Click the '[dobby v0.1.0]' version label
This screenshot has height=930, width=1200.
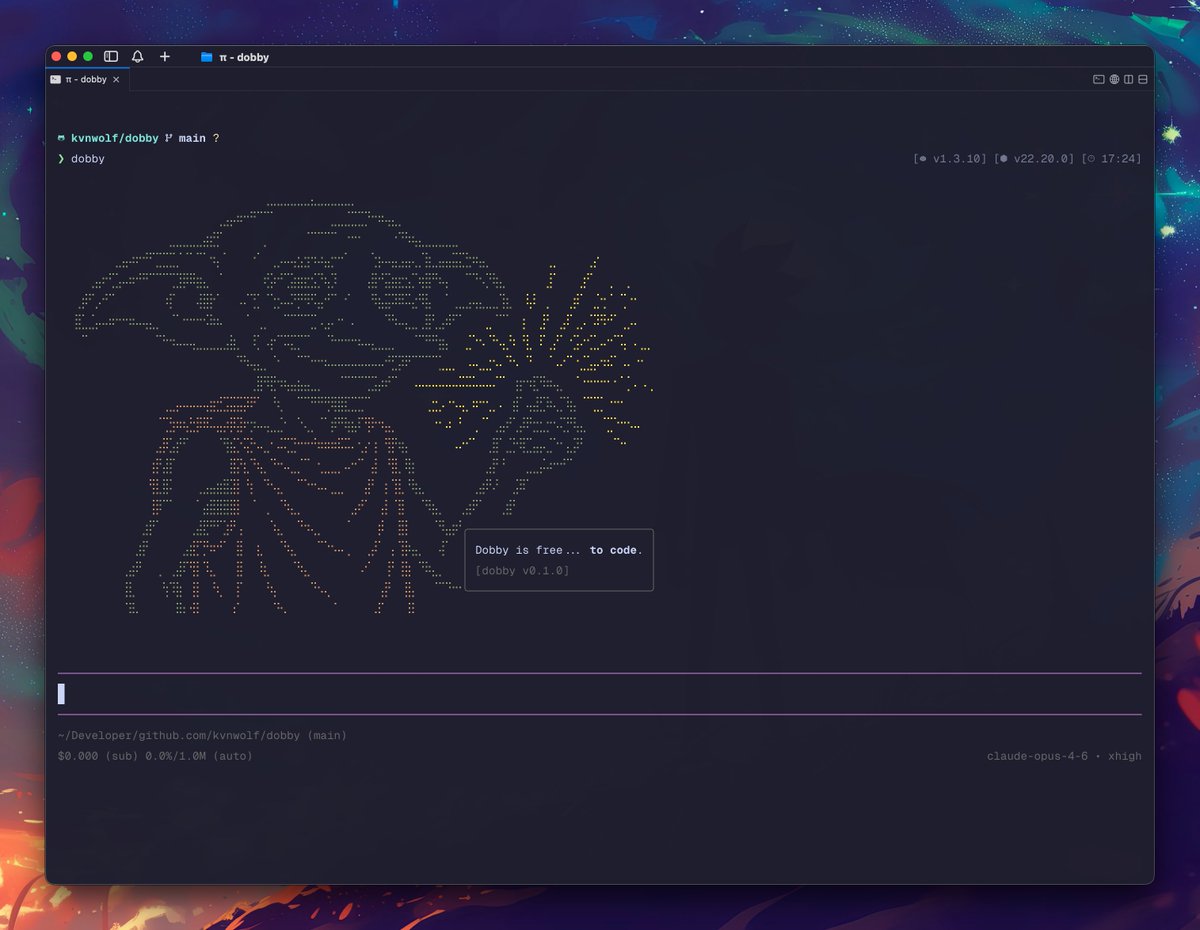coord(522,570)
